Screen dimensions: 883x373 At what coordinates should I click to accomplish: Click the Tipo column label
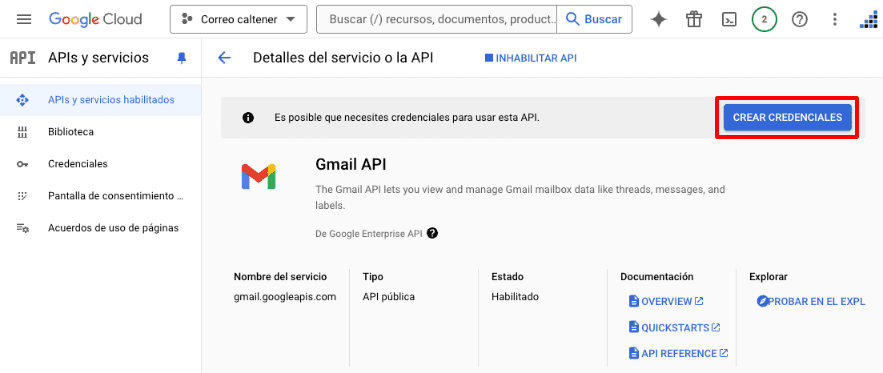pos(373,277)
